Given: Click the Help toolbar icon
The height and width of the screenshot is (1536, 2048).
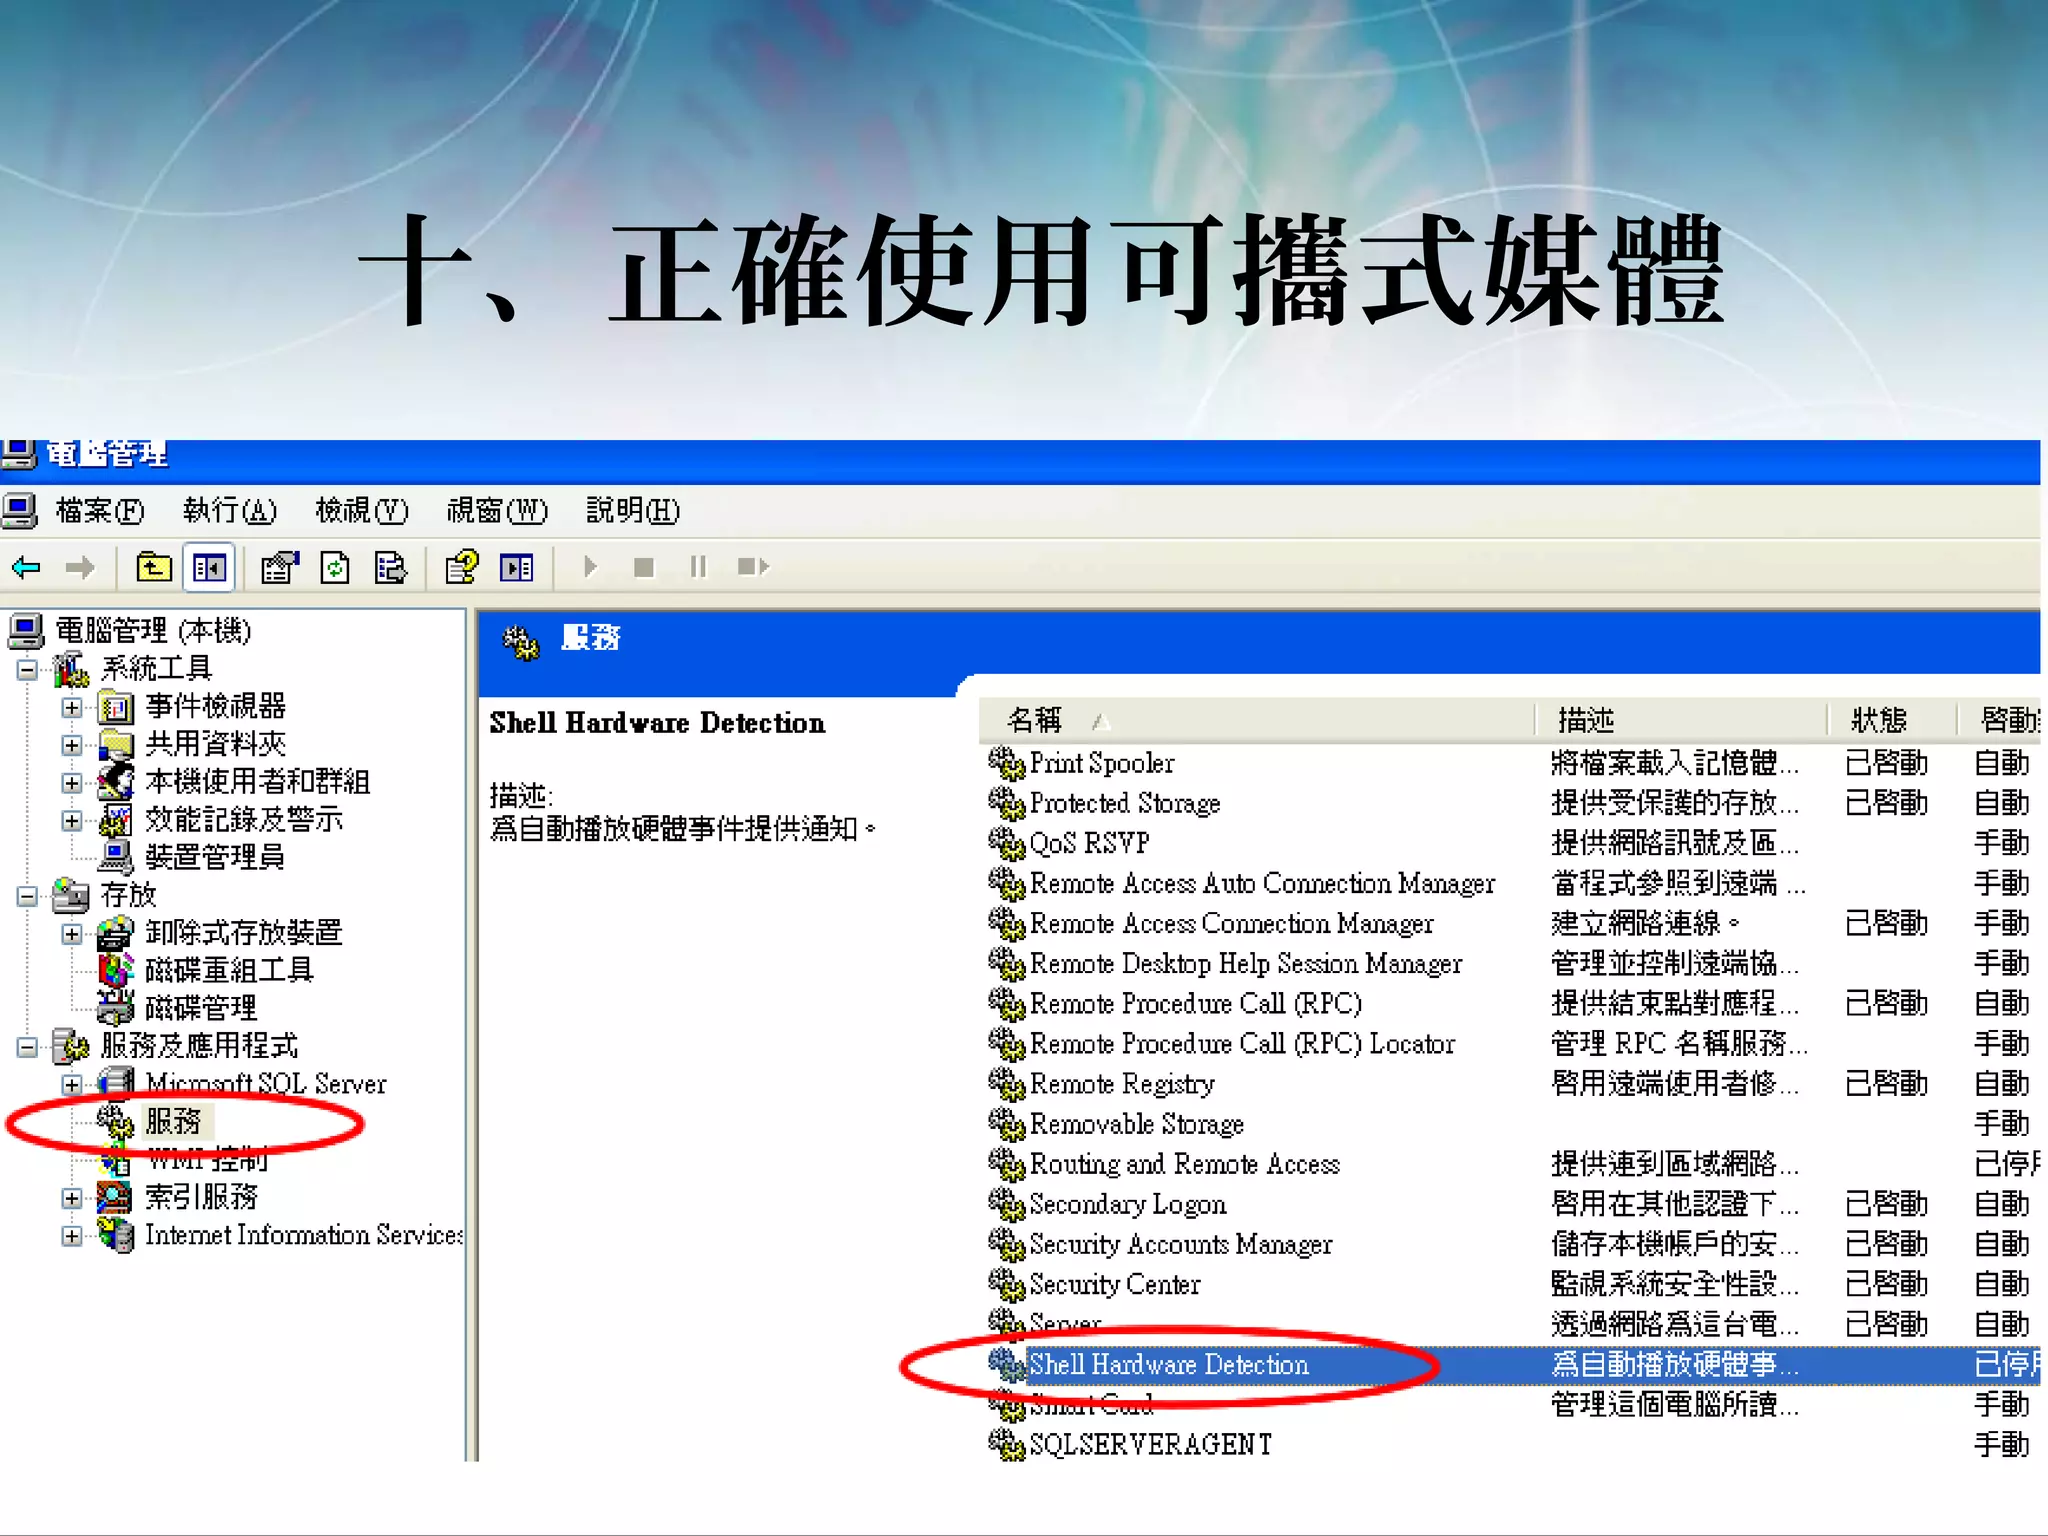Looking at the screenshot, I should [462, 568].
